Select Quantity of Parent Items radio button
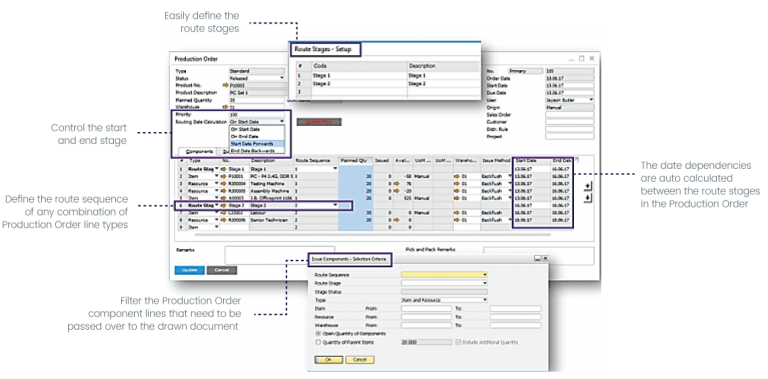768x379 pixels. (x=318, y=342)
